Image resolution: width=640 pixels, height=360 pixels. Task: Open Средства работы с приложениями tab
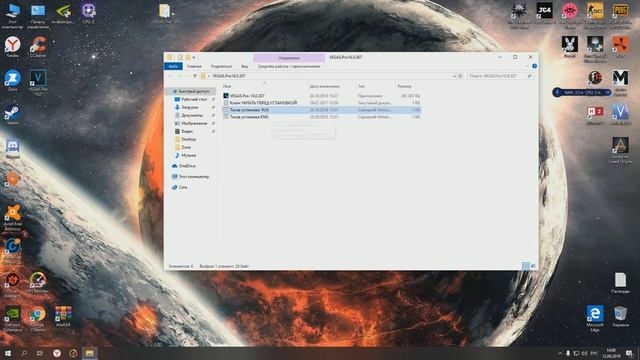[x=289, y=66]
